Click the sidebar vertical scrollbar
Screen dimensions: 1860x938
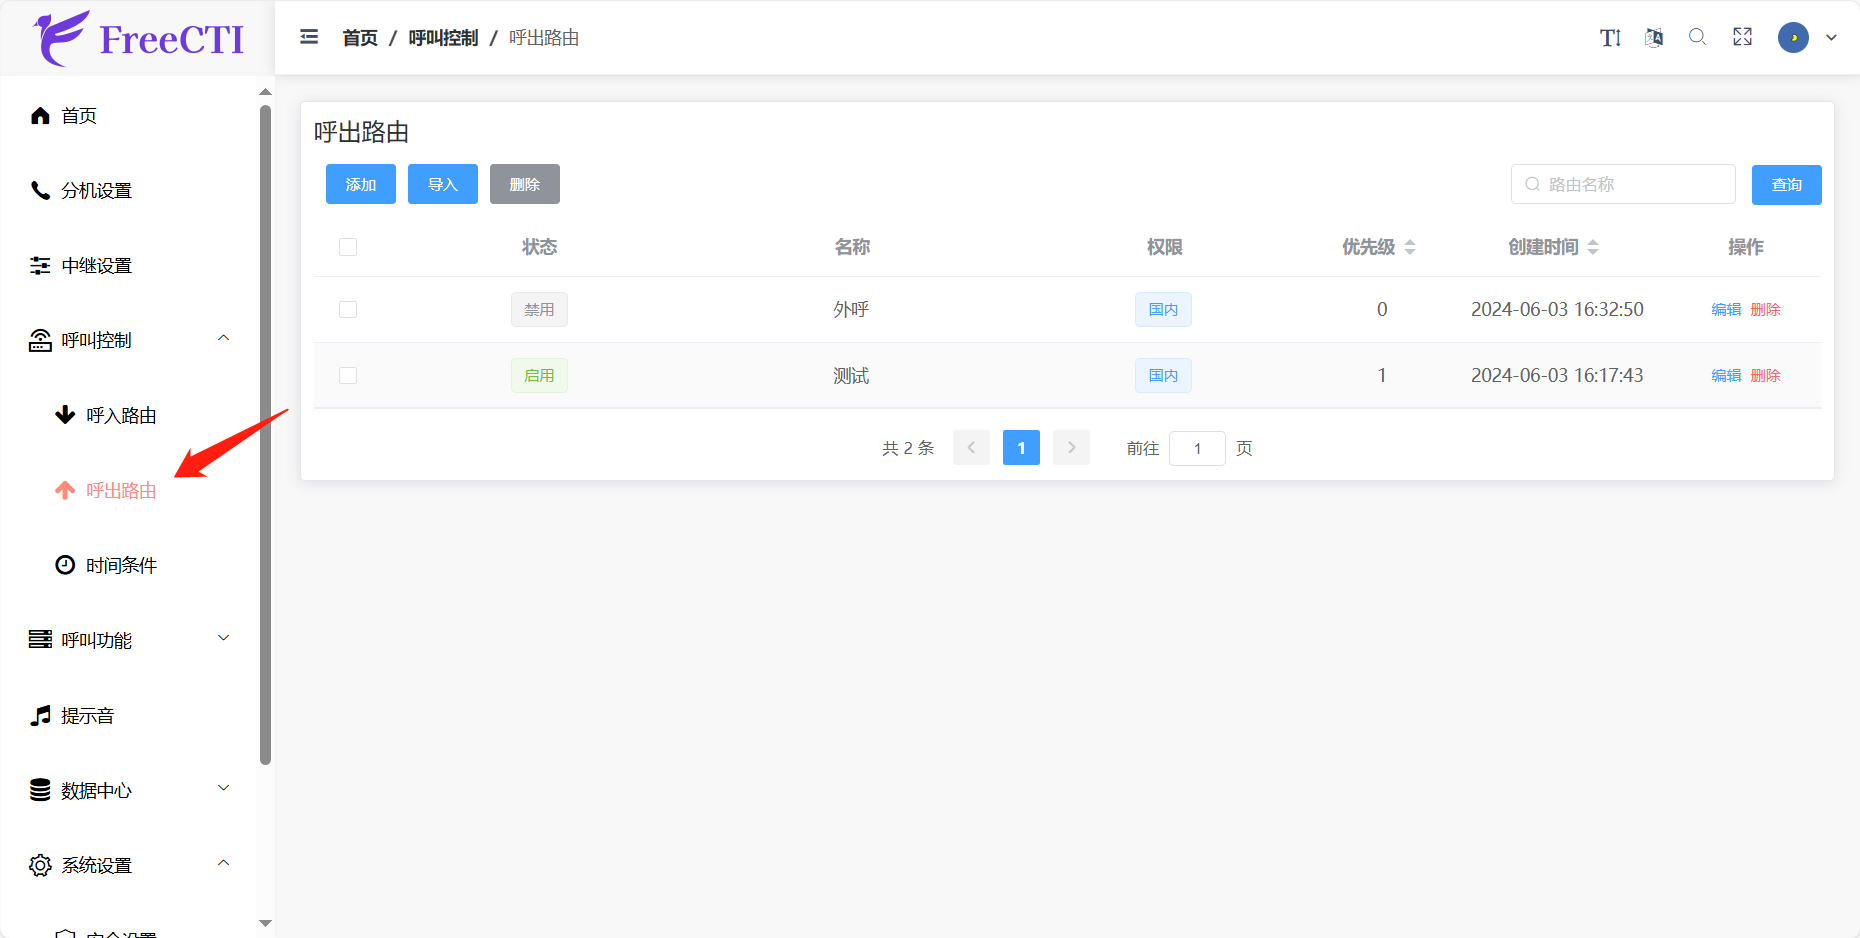pyautogui.click(x=265, y=435)
